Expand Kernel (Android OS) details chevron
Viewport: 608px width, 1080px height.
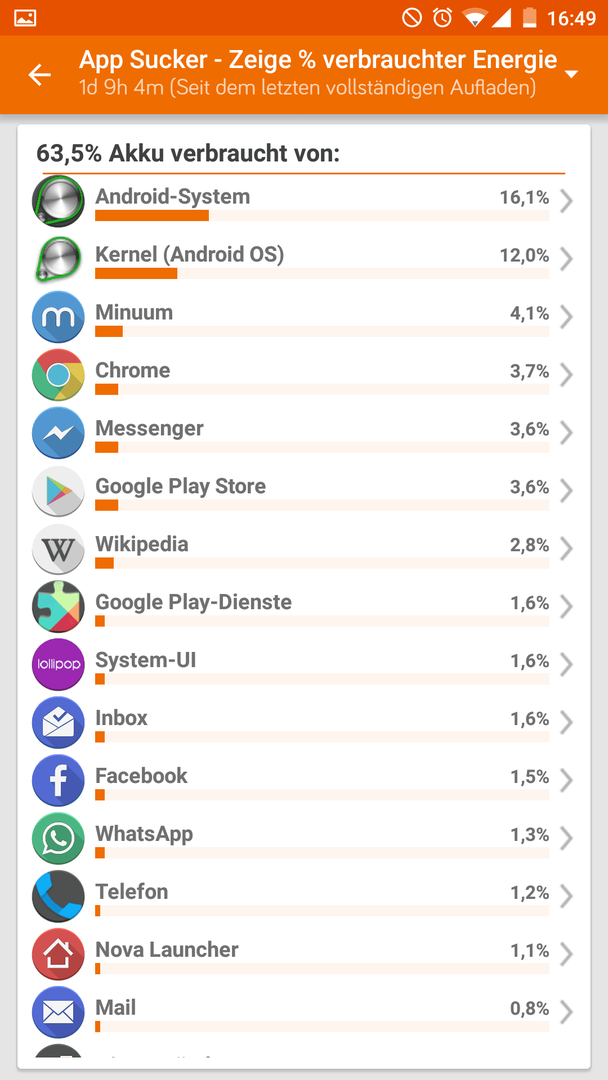click(x=566, y=259)
